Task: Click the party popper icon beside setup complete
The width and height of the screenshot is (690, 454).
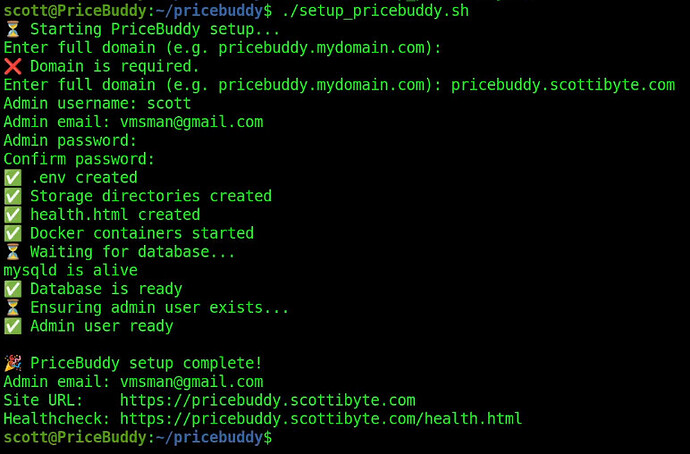Action: click(x=12, y=363)
